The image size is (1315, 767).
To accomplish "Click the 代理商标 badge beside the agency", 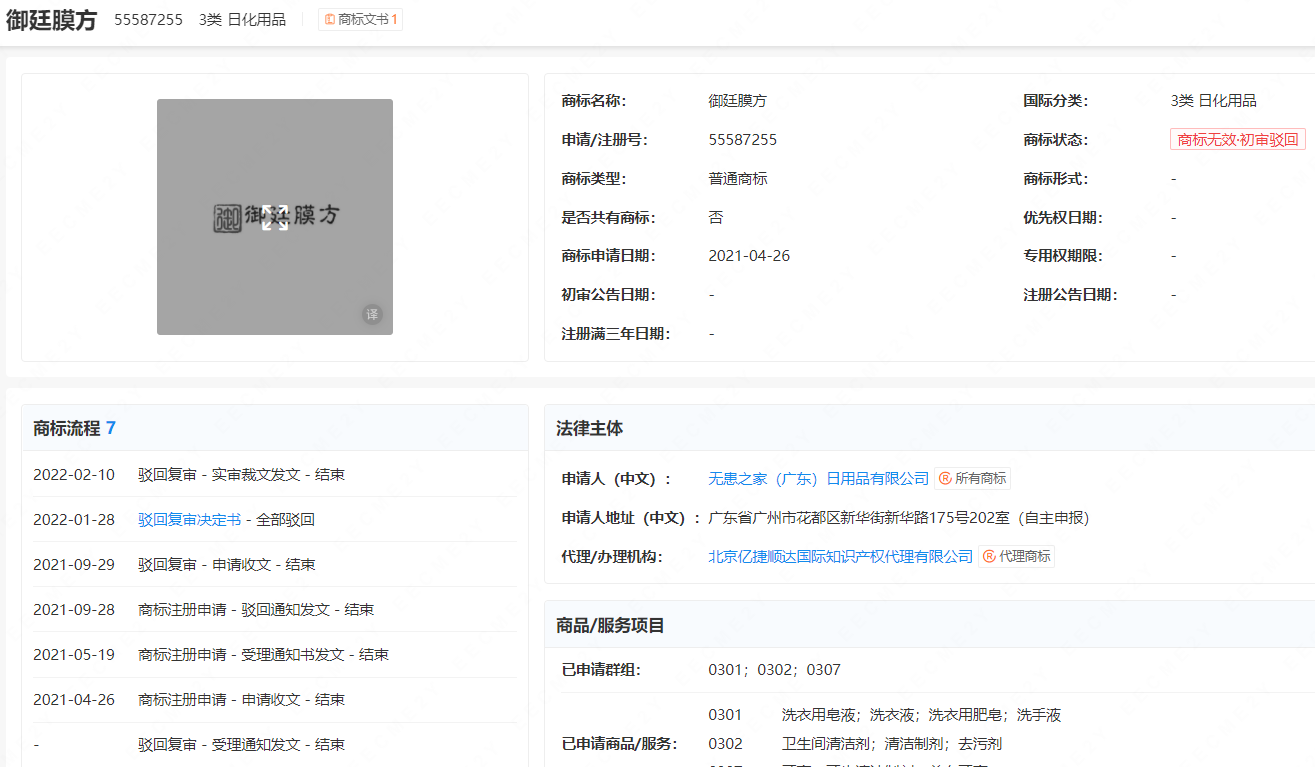I will click(x=1017, y=556).
